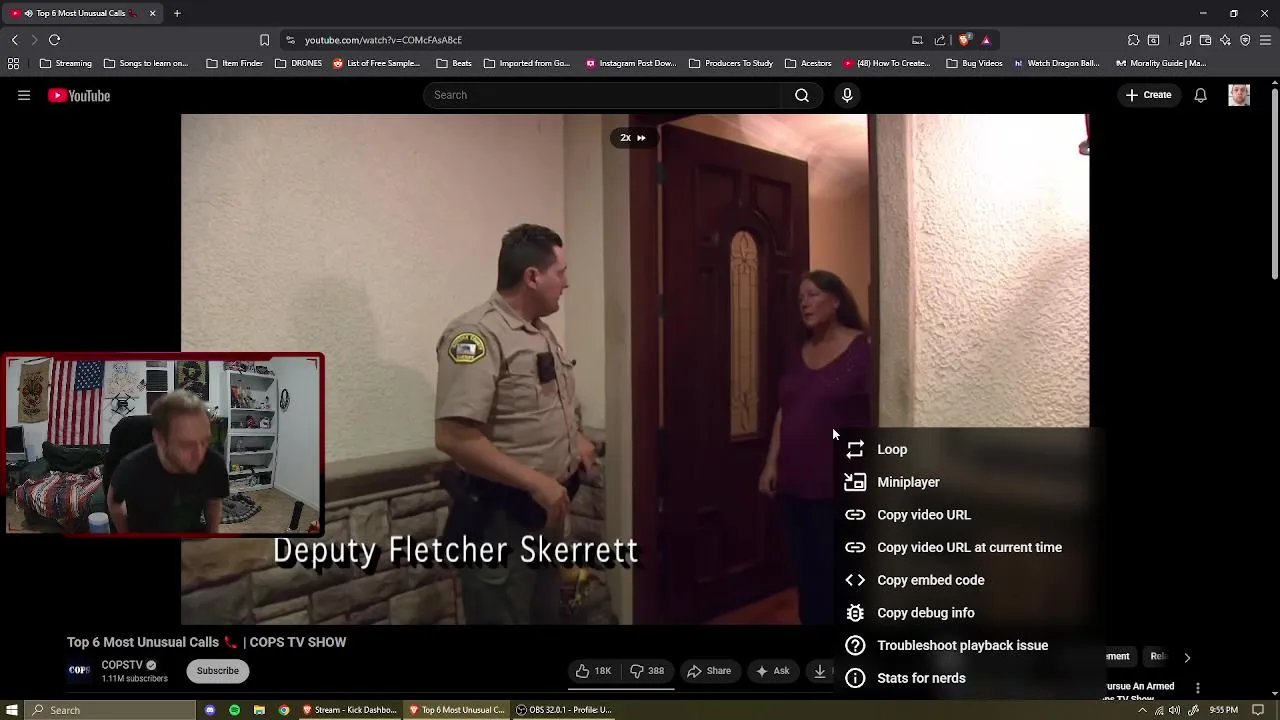This screenshot has height=720, width=1280.
Task: Open the YouTube guide hamburger menu
Action: pyautogui.click(x=24, y=95)
